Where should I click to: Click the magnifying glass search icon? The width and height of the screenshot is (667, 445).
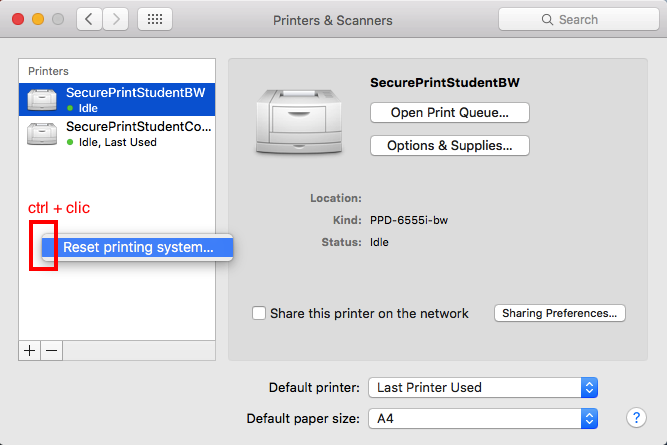tap(548, 20)
